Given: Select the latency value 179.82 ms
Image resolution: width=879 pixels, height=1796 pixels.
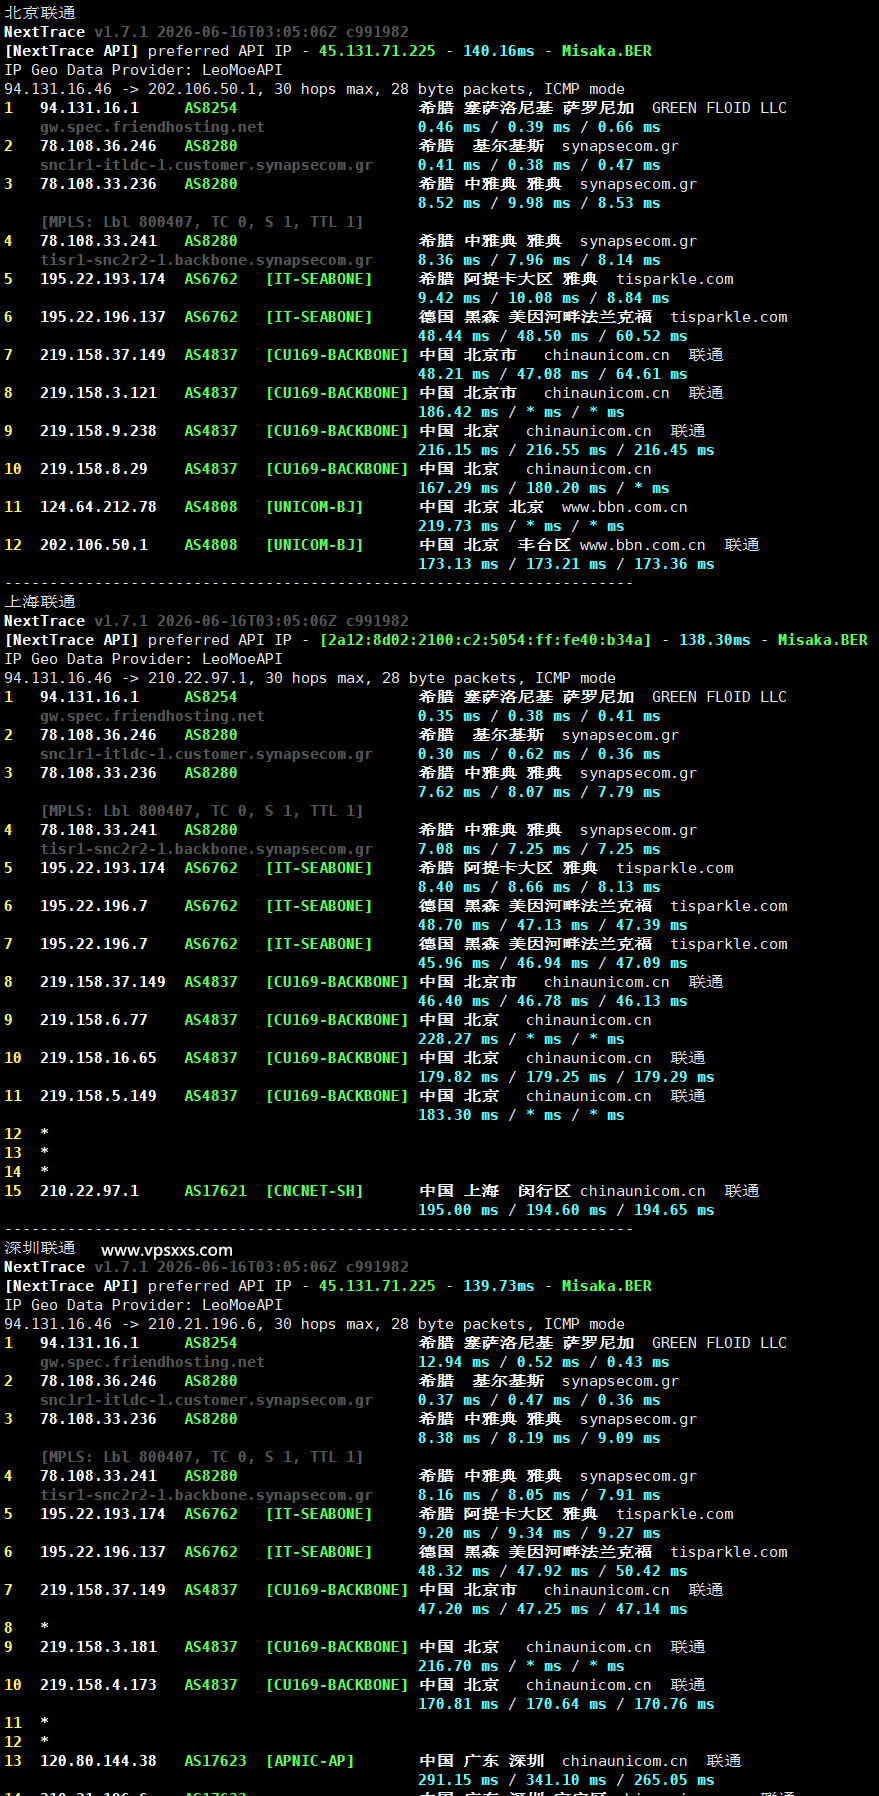Looking at the screenshot, I should 458,1077.
